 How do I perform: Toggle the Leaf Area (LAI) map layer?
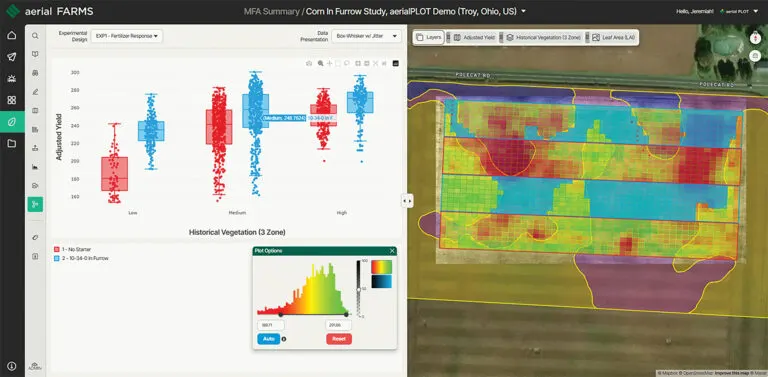click(x=614, y=37)
